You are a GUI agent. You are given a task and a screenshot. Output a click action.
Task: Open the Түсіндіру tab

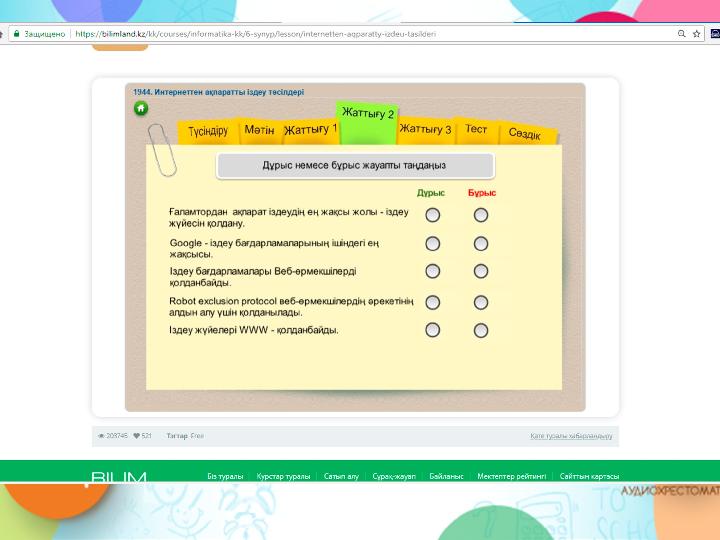point(208,131)
